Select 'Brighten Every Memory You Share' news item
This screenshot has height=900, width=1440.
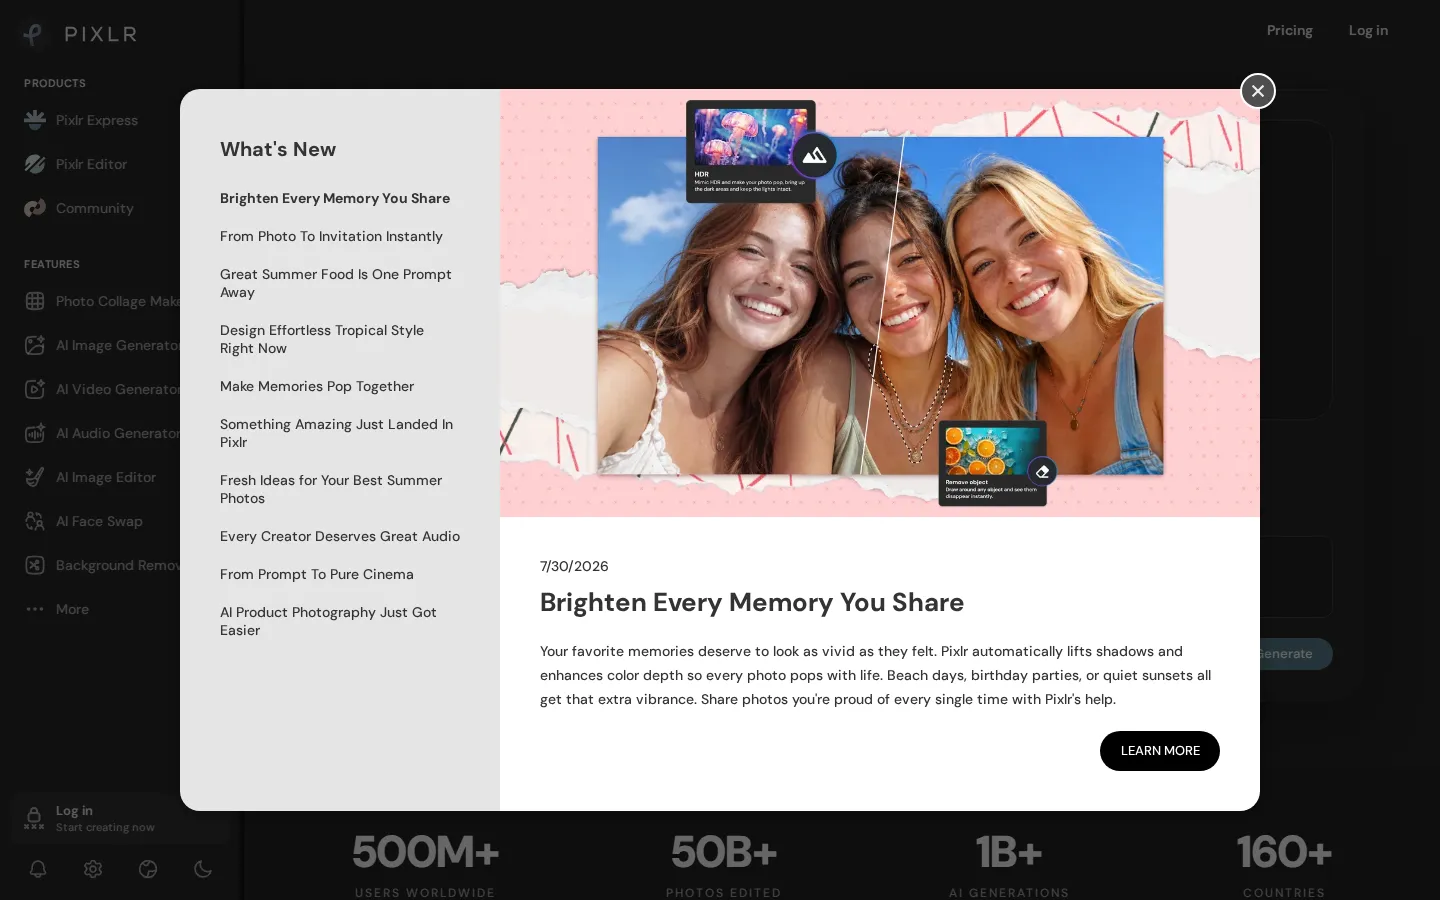(335, 198)
